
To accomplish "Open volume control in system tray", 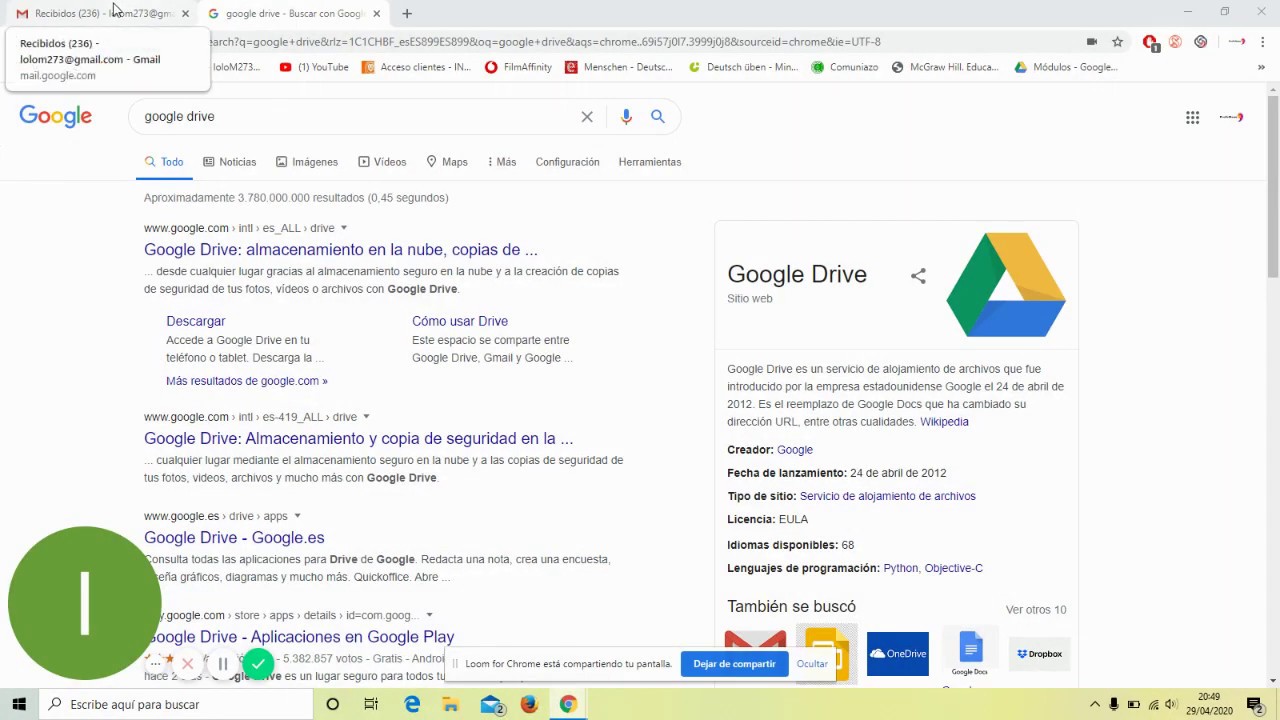I will pos(1171,704).
